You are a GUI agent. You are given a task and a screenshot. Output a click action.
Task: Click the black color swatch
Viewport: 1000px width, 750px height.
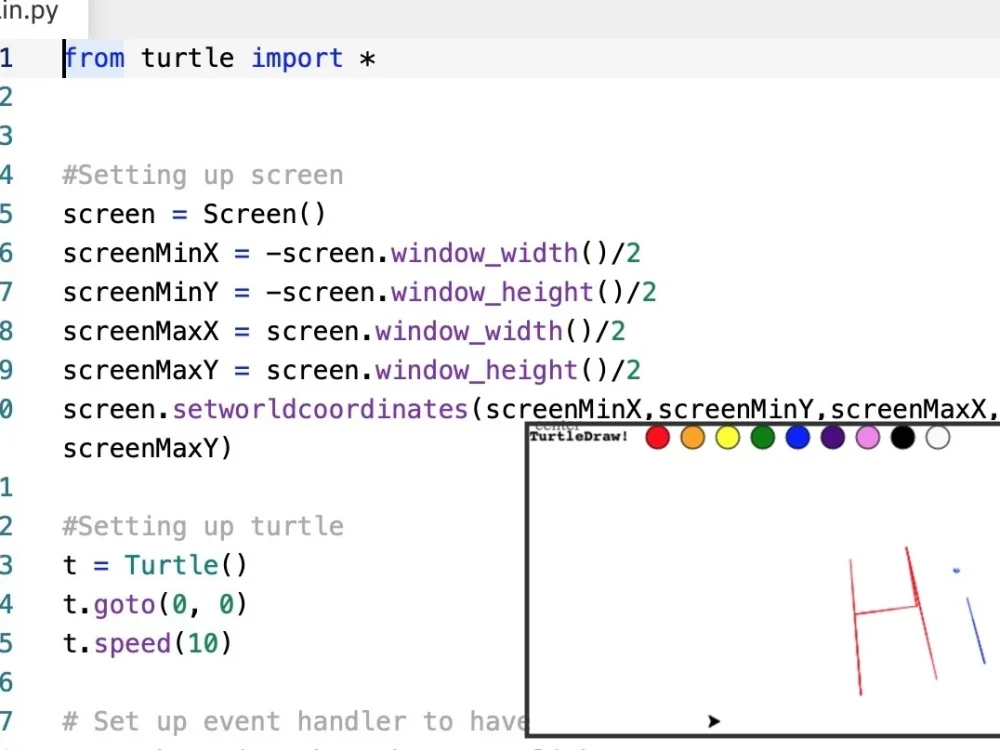tap(902, 437)
